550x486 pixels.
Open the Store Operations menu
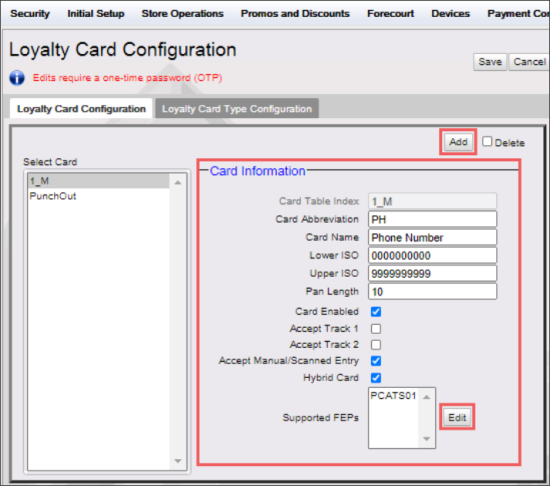click(x=182, y=14)
